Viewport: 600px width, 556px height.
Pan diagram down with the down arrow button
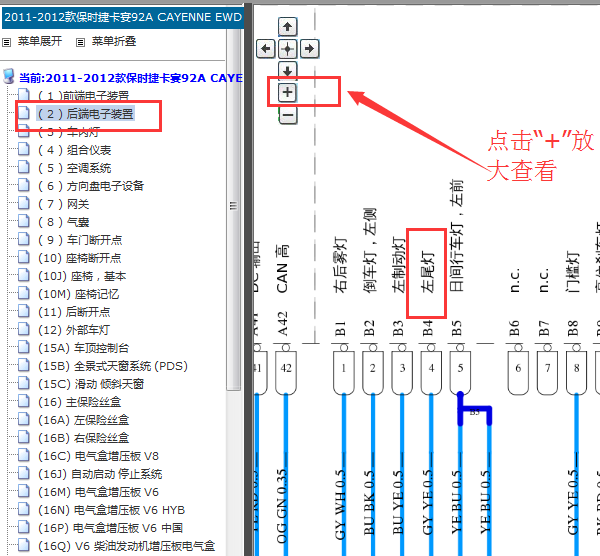pos(287,70)
